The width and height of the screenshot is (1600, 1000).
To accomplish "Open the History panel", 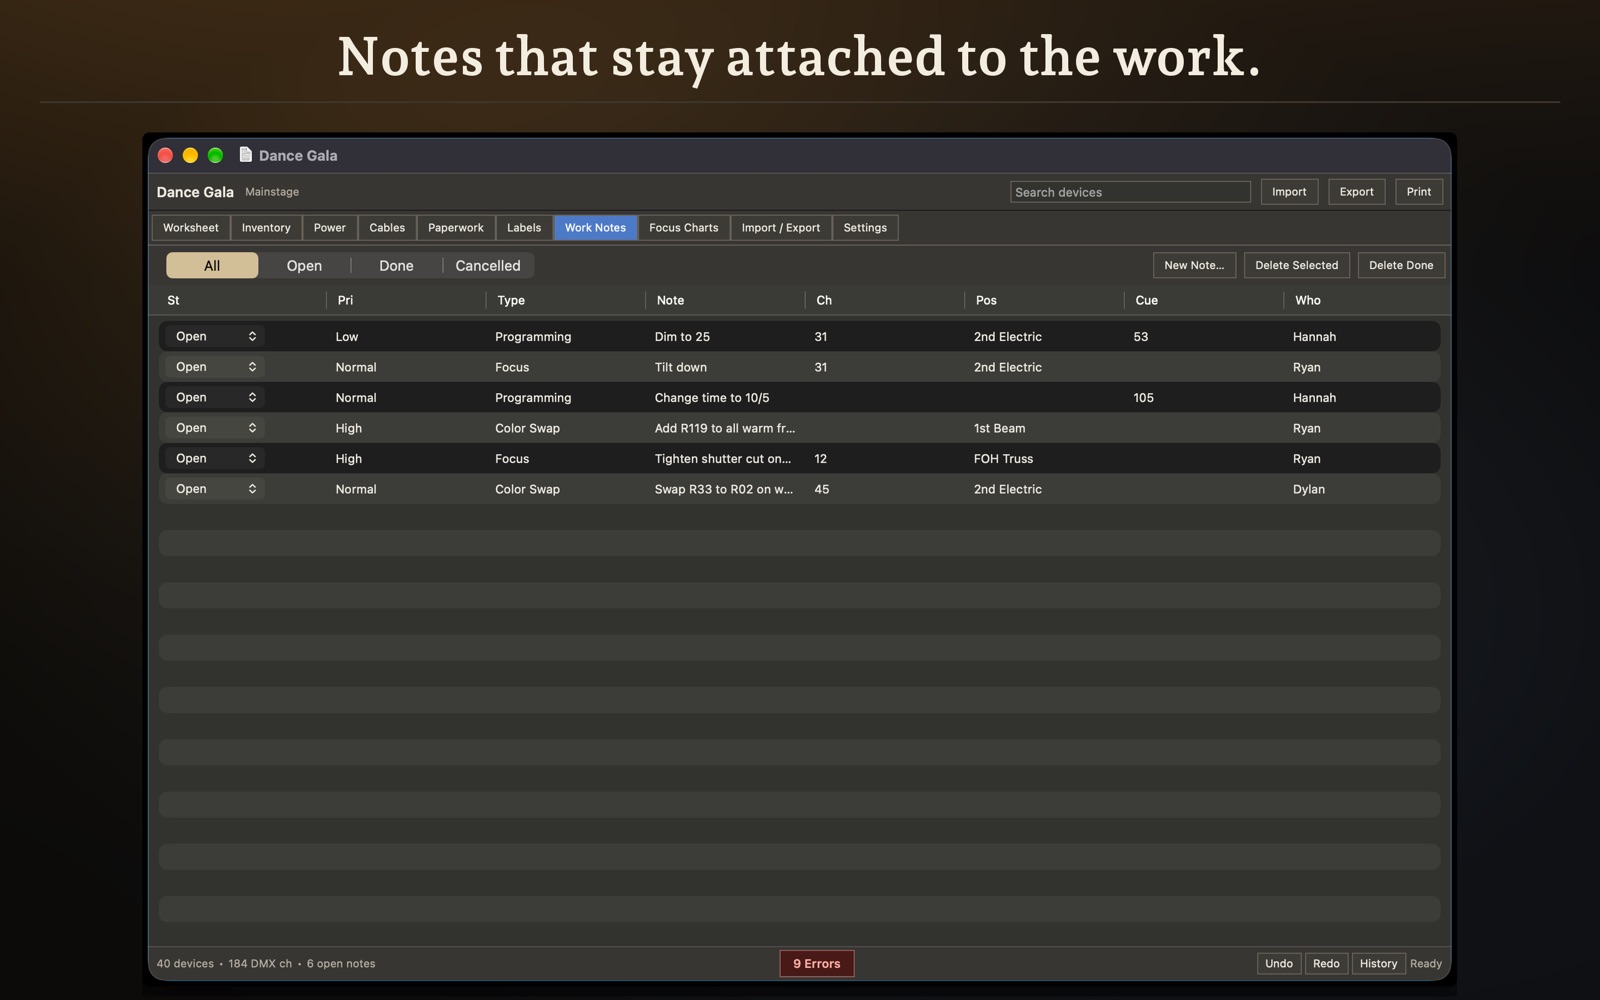I will tap(1378, 964).
